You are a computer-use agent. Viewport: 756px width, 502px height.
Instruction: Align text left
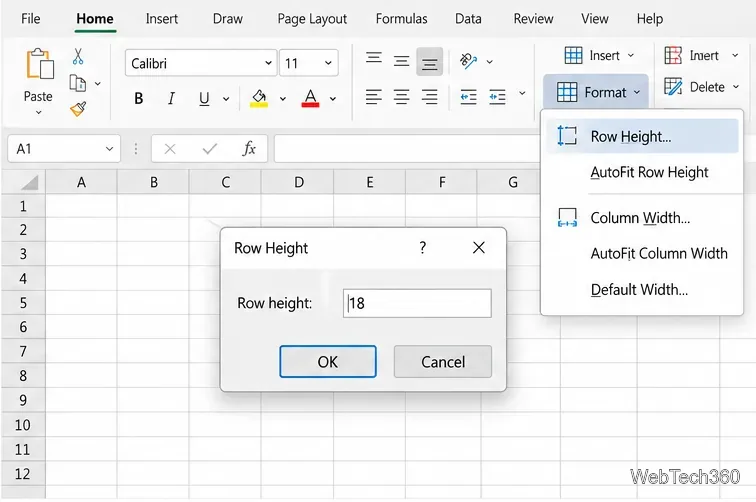pyautogui.click(x=374, y=97)
